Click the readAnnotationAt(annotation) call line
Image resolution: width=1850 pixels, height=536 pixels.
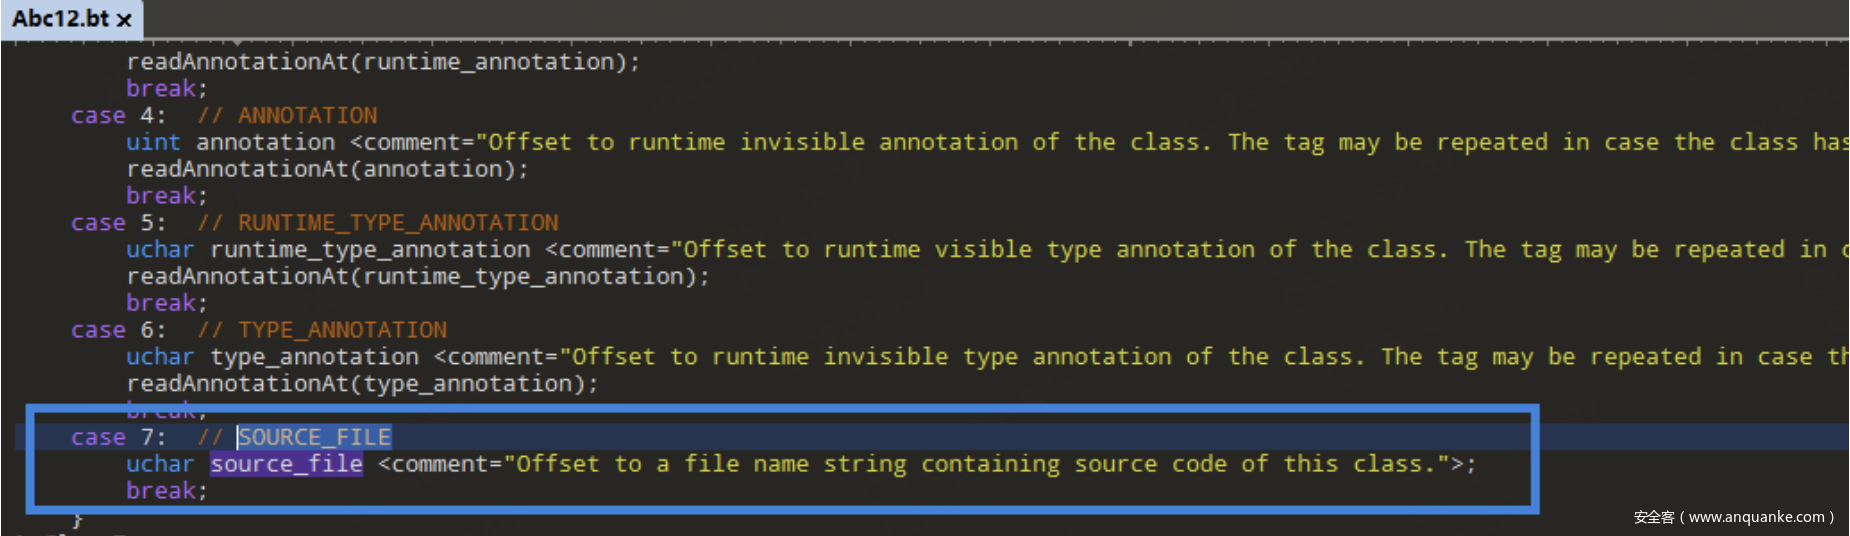pyautogui.click(x=326, y=169)
